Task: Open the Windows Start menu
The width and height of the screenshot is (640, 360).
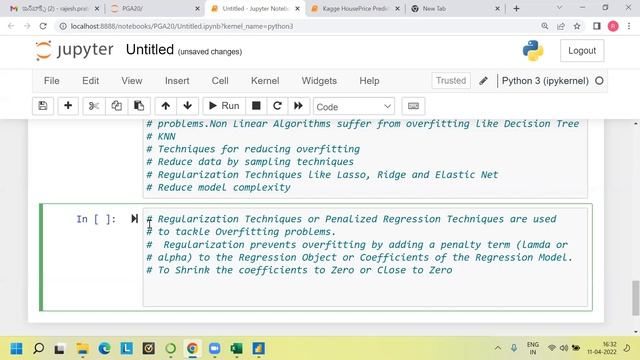Action: (x=16, y=349)
